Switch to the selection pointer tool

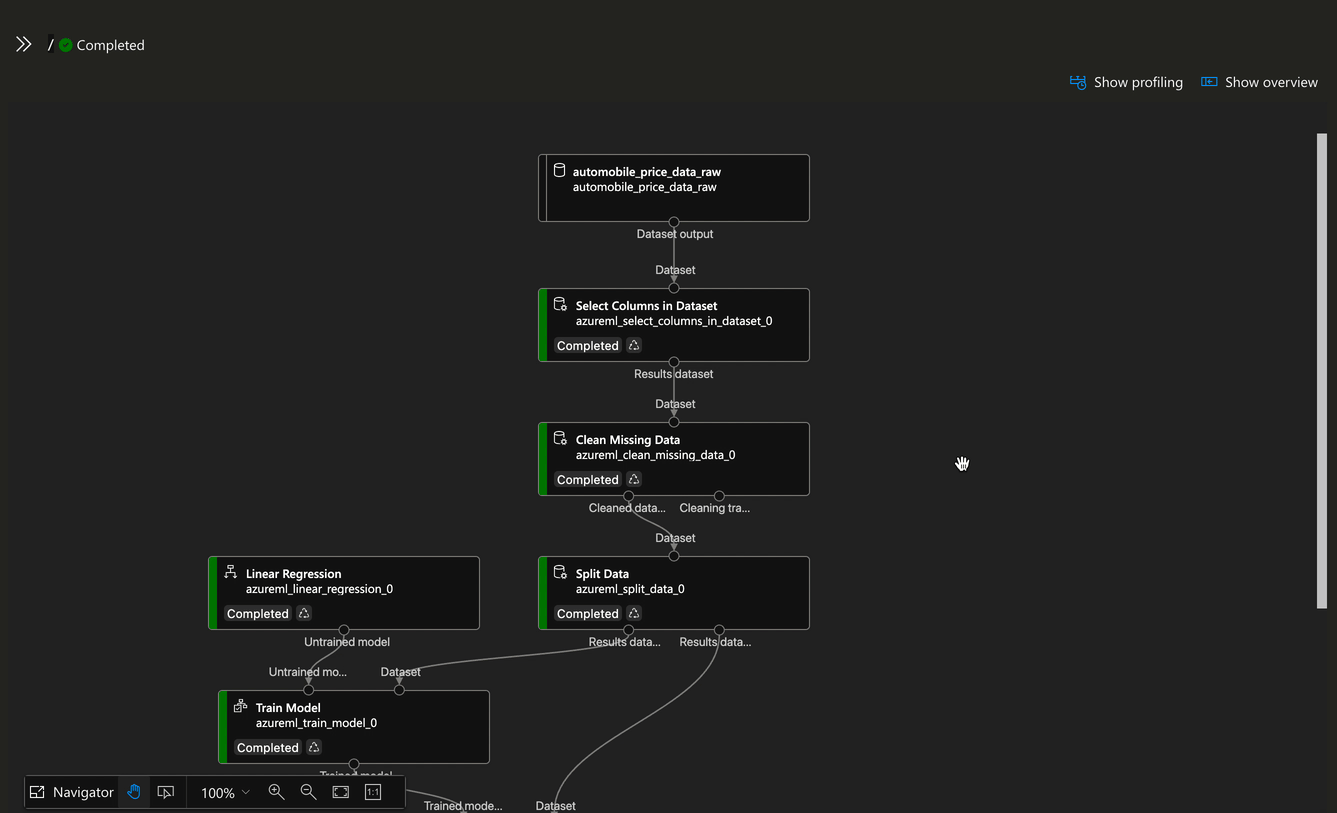tap(166, 792)
